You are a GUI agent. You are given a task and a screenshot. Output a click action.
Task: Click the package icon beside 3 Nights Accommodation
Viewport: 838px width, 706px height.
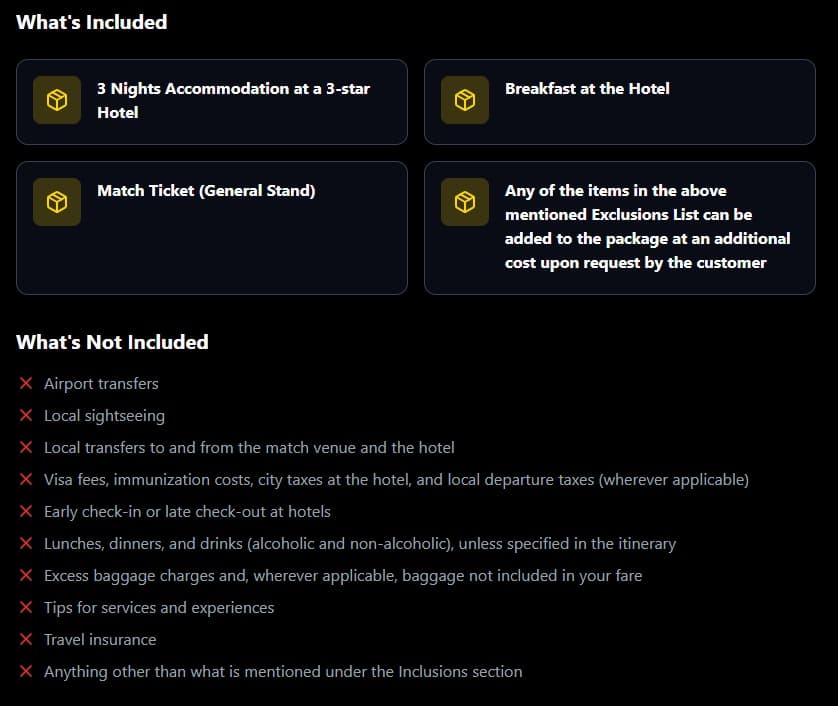[57, 100]
